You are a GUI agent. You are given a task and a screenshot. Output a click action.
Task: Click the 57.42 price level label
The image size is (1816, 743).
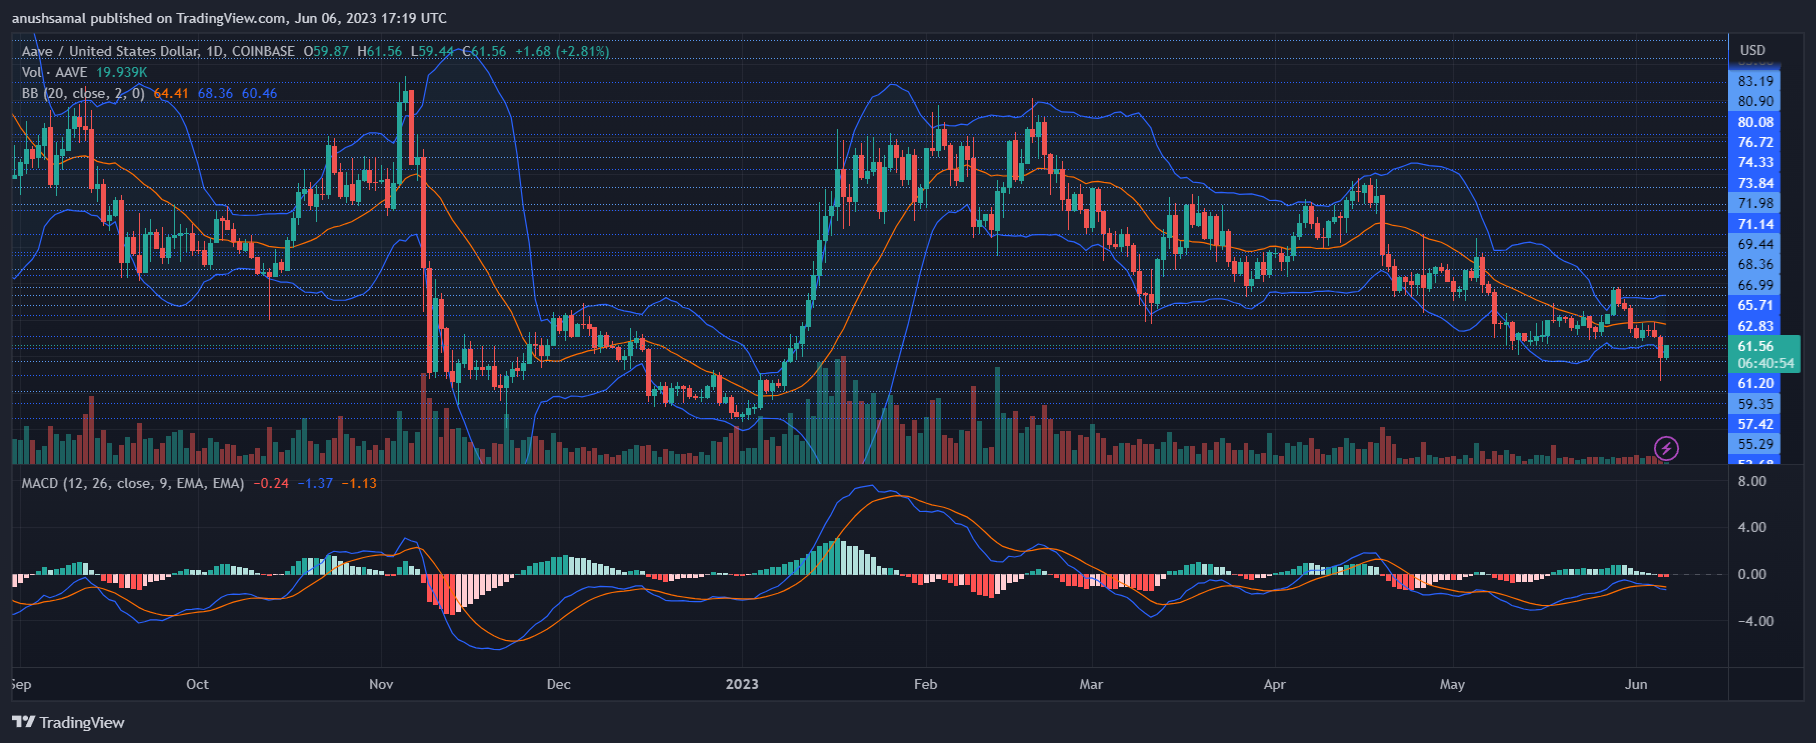tap(1755, 424)
